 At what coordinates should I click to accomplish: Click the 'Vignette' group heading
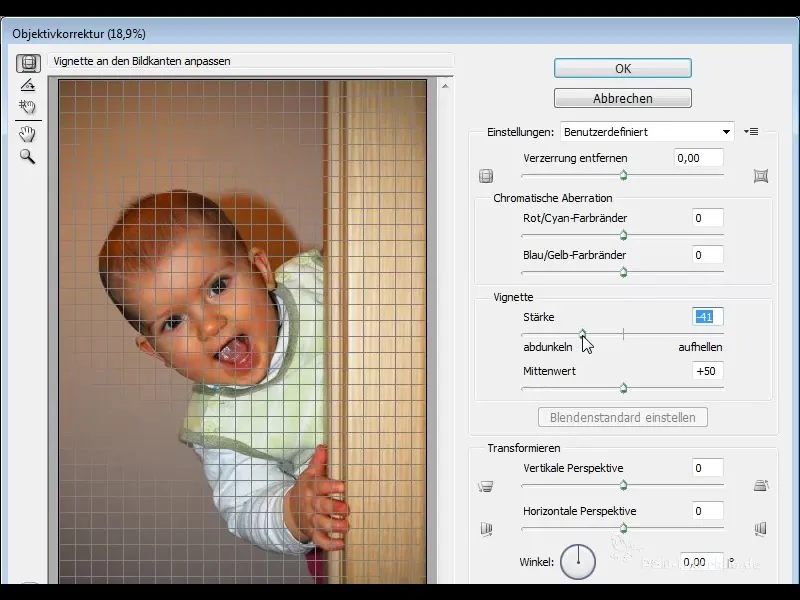pos(513,297)
